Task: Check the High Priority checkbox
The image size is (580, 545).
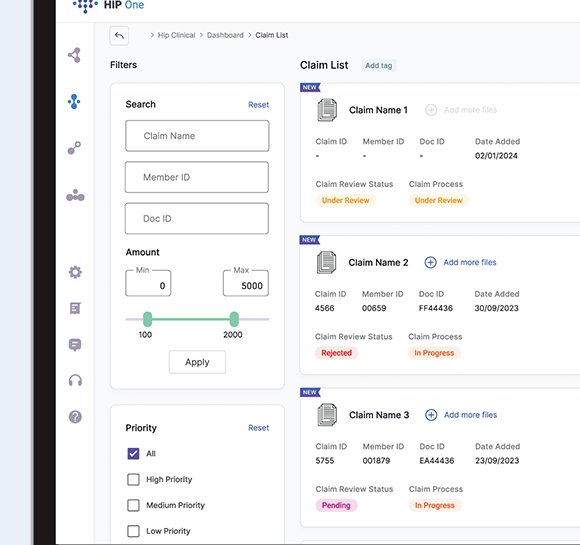Action: pyautogui.click(x=133, y=480)
